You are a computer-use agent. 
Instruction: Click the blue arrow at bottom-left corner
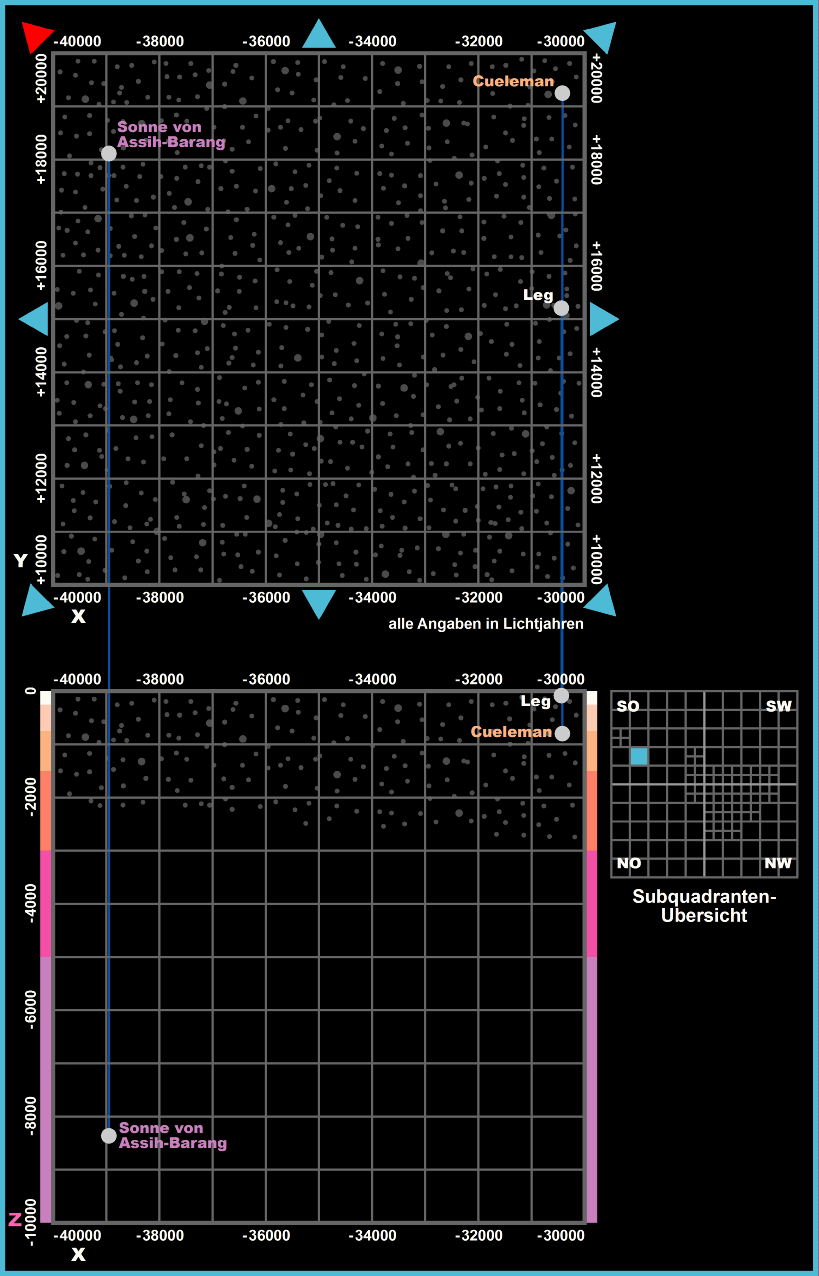click(37, 600)
